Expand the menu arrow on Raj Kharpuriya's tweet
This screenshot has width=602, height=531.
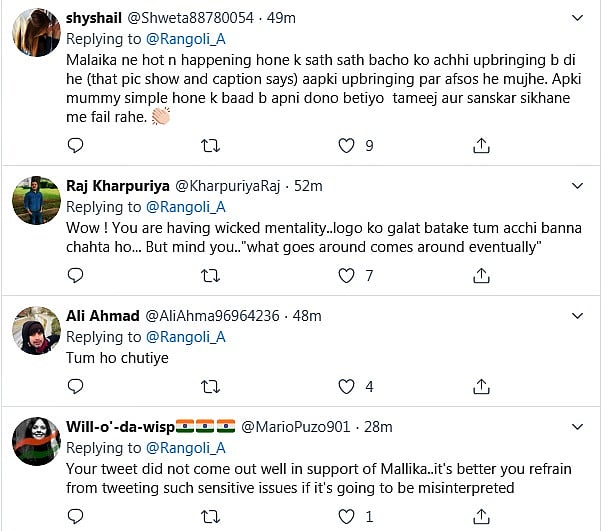coord(576,186)
